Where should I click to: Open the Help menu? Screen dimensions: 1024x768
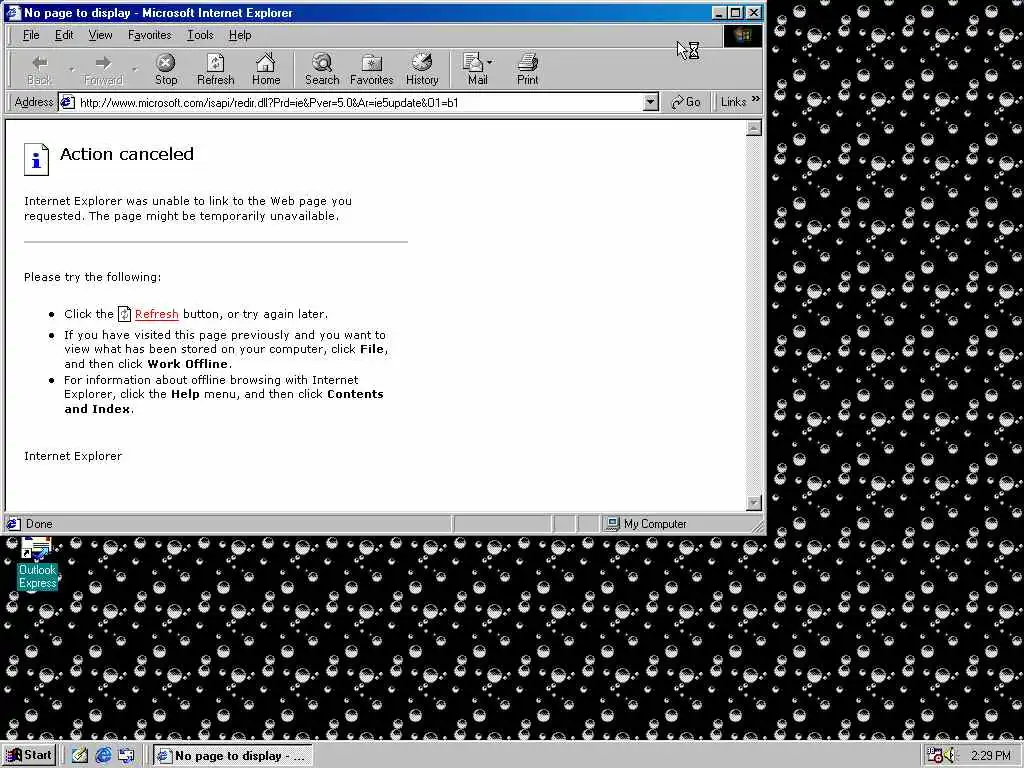coord(240,35)
